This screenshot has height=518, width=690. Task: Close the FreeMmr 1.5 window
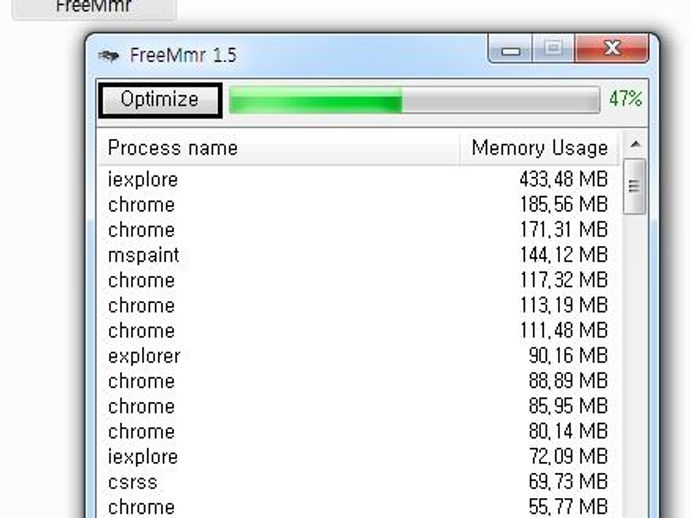(612, 49)
